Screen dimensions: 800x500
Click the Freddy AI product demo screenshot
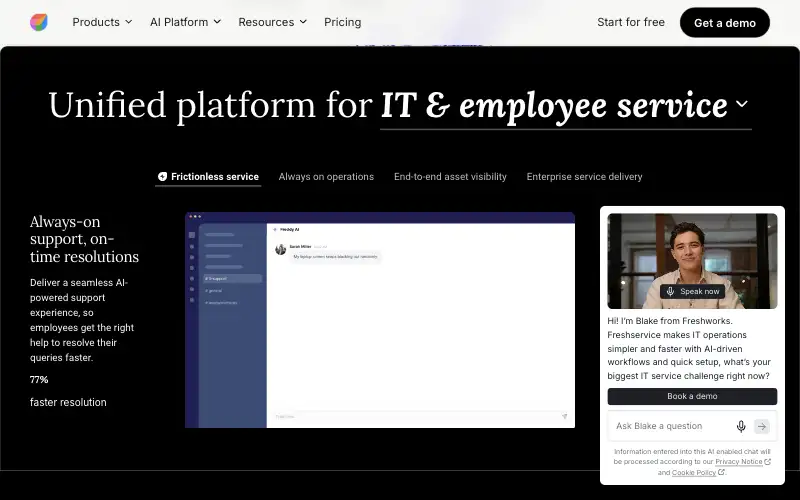[380, 320]
